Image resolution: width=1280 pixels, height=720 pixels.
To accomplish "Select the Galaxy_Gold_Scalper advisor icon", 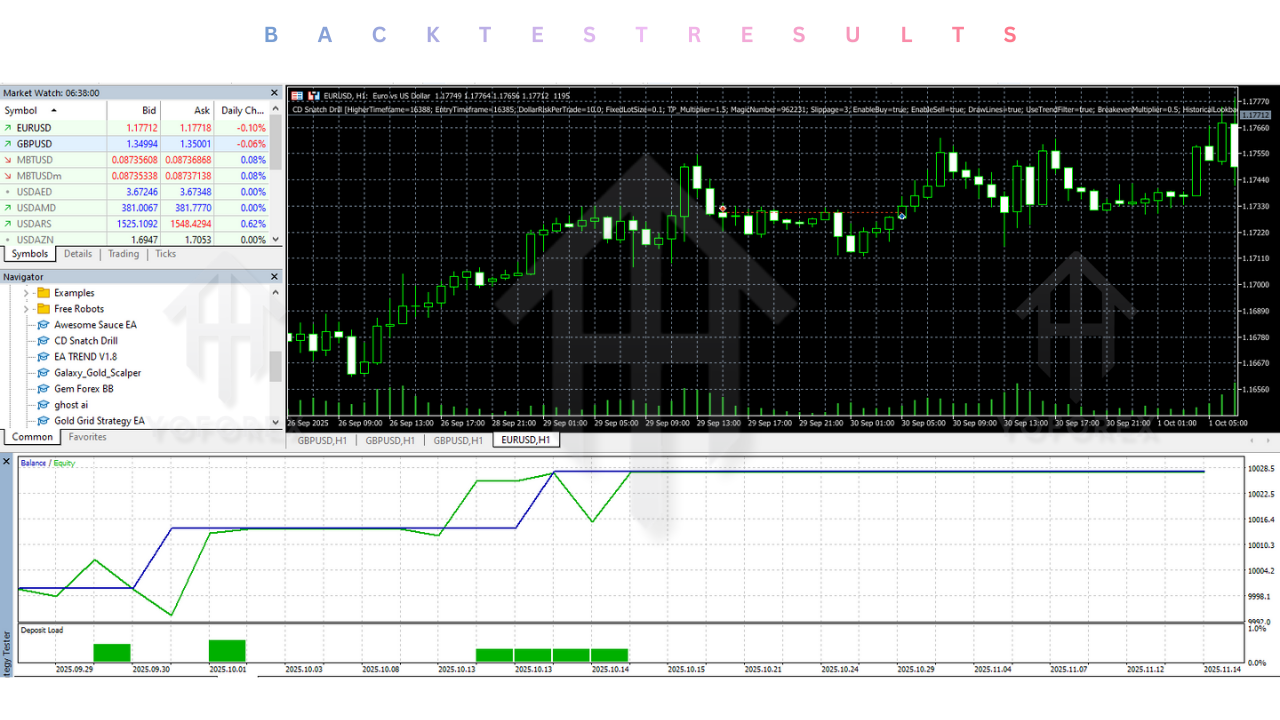I will coord(43,373).
